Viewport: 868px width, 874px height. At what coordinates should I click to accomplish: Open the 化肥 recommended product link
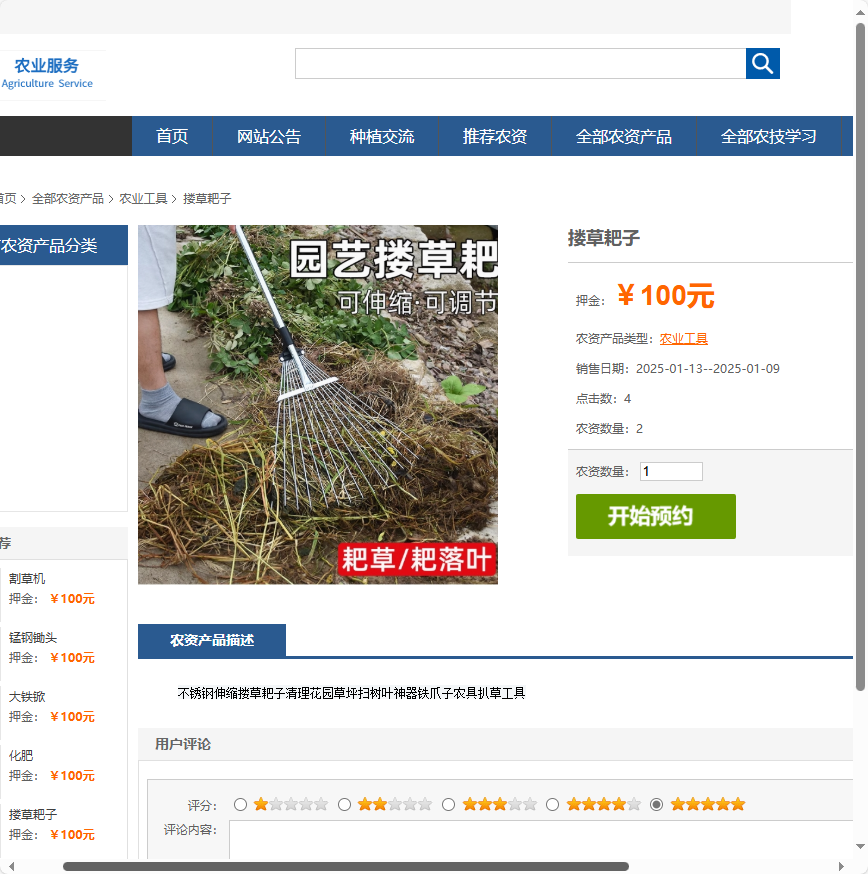(20, 756)
